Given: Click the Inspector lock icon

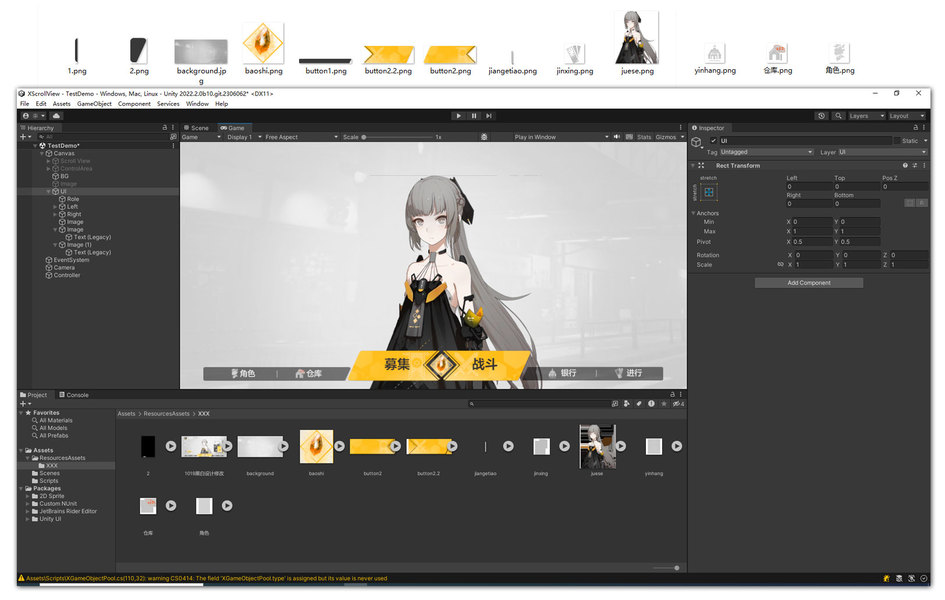Looking at the screenshot, I should click(915, 128).
